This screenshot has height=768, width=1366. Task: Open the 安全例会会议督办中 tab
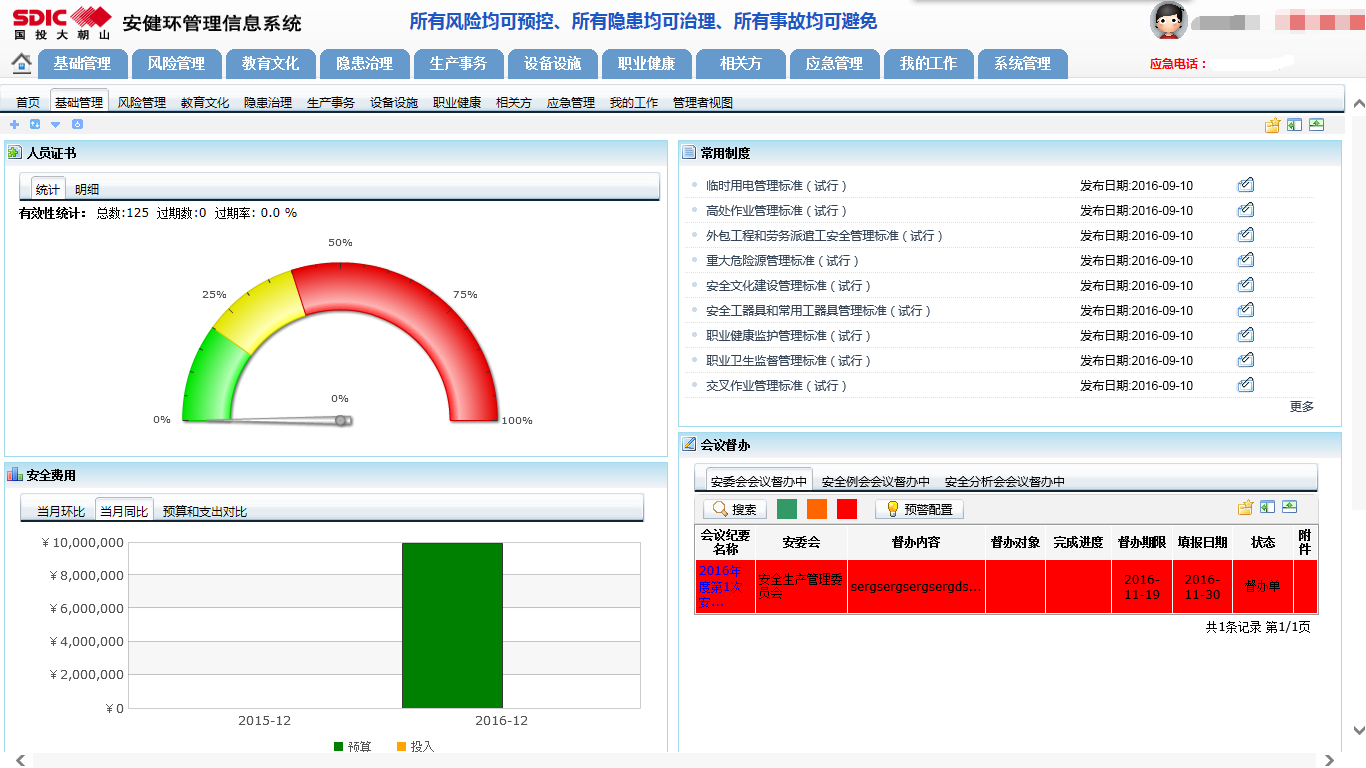[875, 481]
